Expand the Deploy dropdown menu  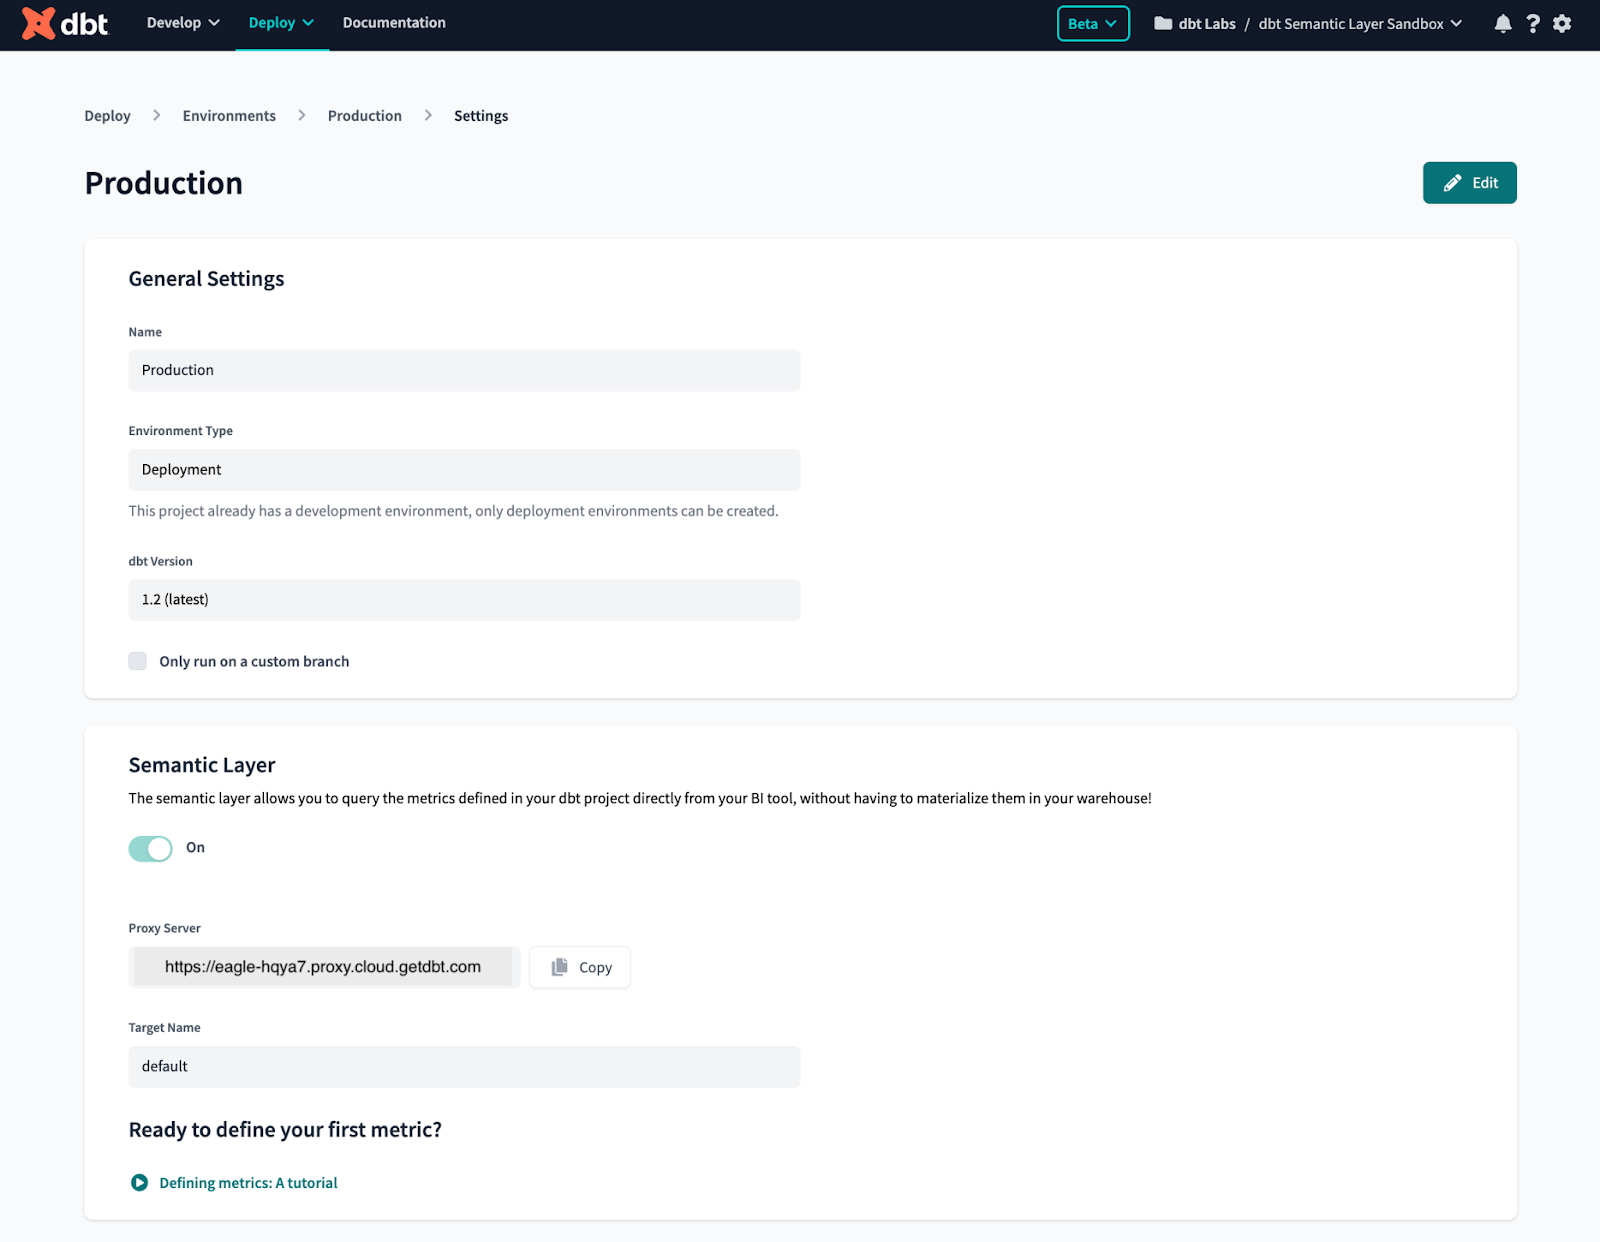(x=281, y=23)
